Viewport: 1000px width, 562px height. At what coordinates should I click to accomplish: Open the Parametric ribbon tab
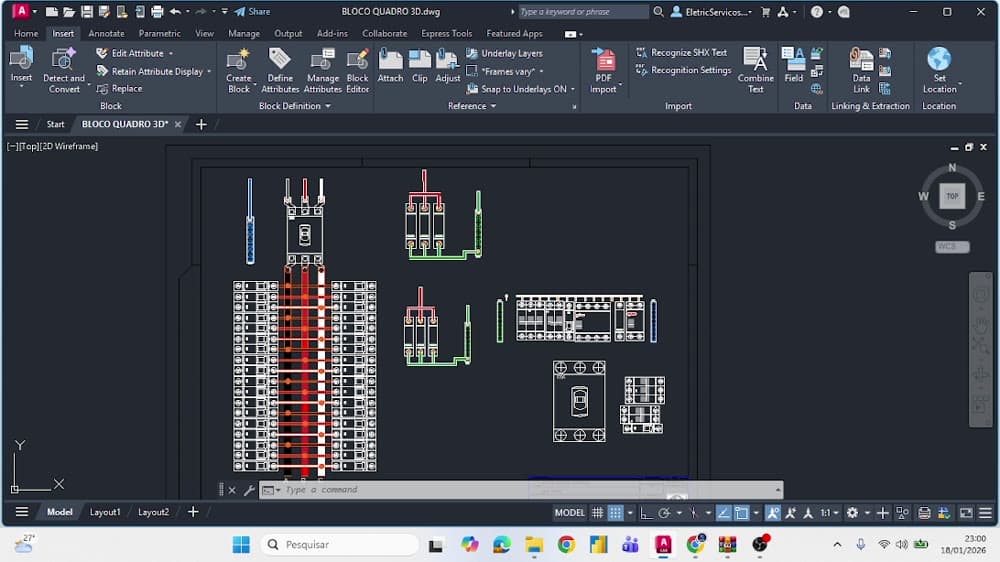[159, 33]
